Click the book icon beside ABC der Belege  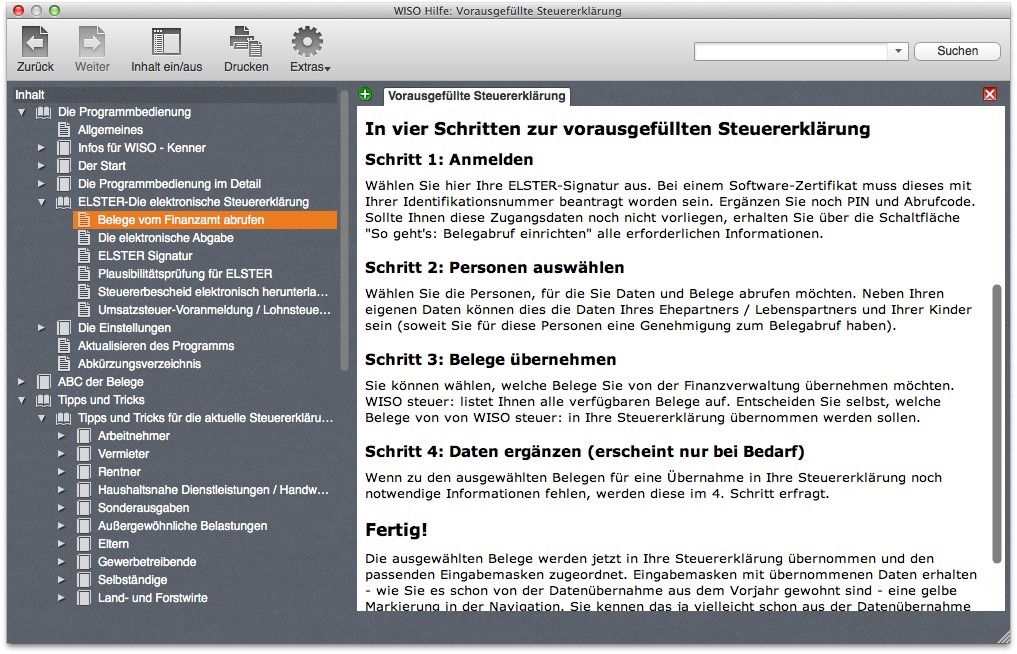[44, 382]
